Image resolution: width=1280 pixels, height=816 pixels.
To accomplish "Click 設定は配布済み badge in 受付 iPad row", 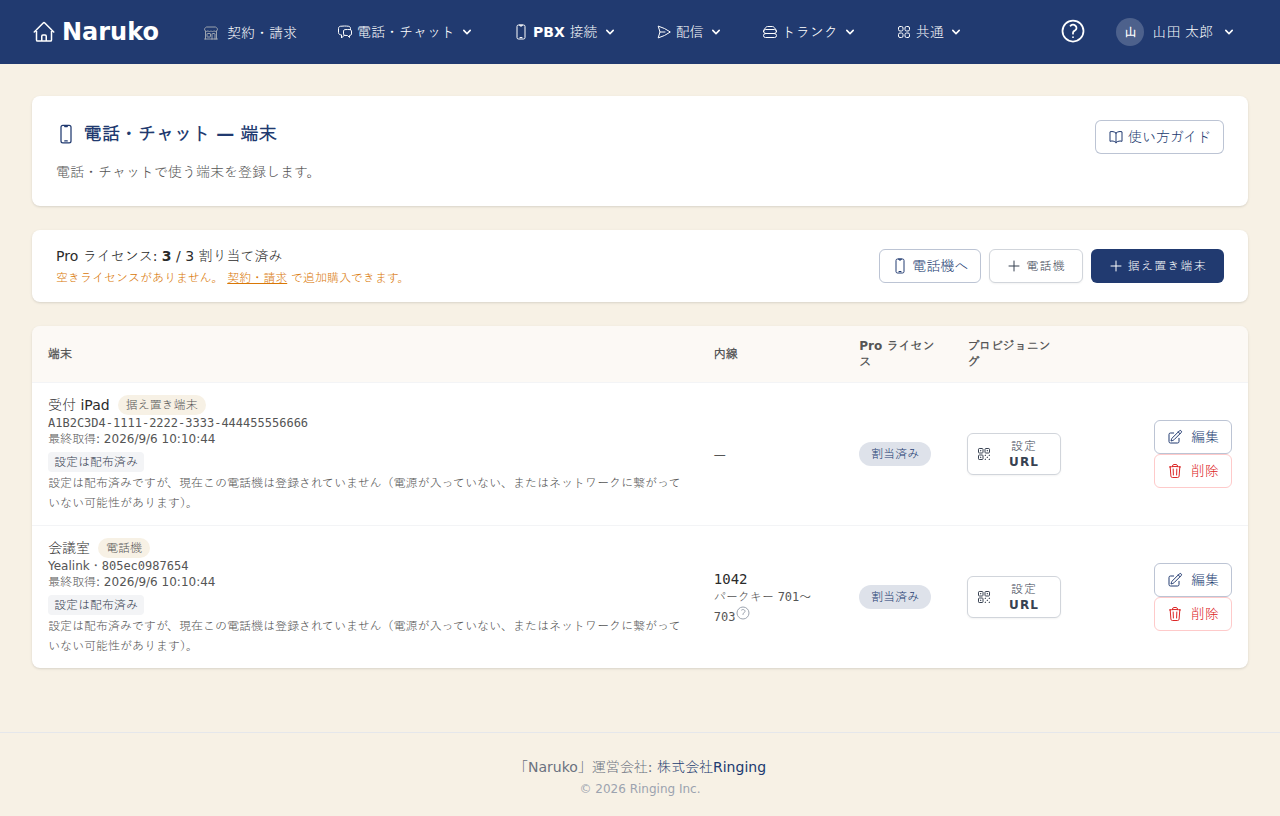I will click(96, 462).
